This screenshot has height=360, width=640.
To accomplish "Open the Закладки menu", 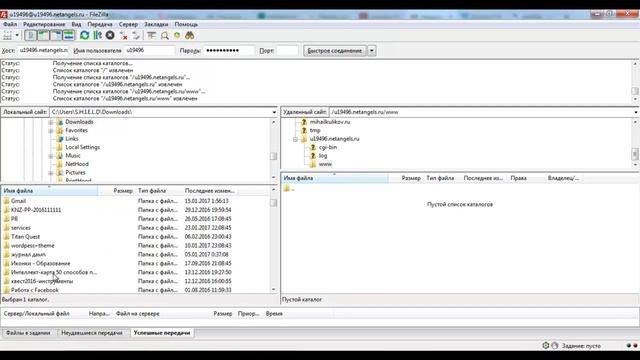I will tap(156, 24).
